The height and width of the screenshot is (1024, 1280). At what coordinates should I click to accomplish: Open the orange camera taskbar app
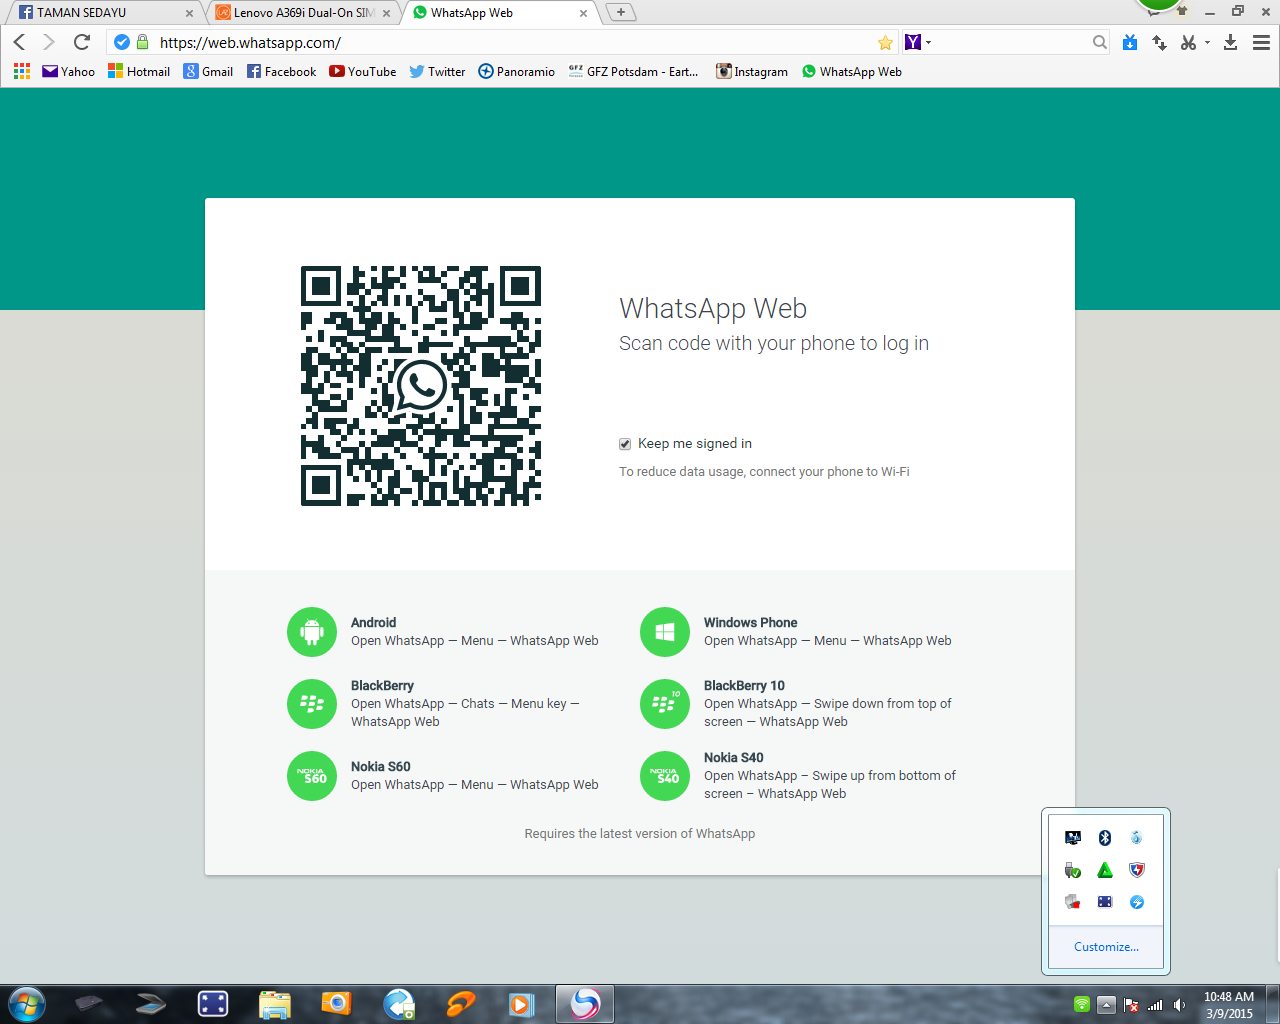(x=336, y=1004)
